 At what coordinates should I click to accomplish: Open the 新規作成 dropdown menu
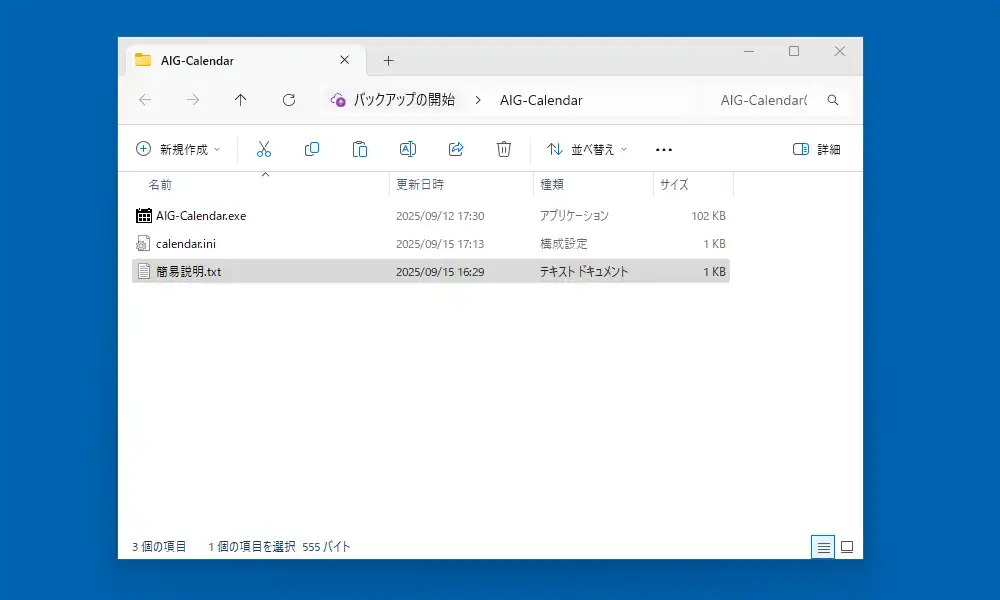[x=178, y=149]
